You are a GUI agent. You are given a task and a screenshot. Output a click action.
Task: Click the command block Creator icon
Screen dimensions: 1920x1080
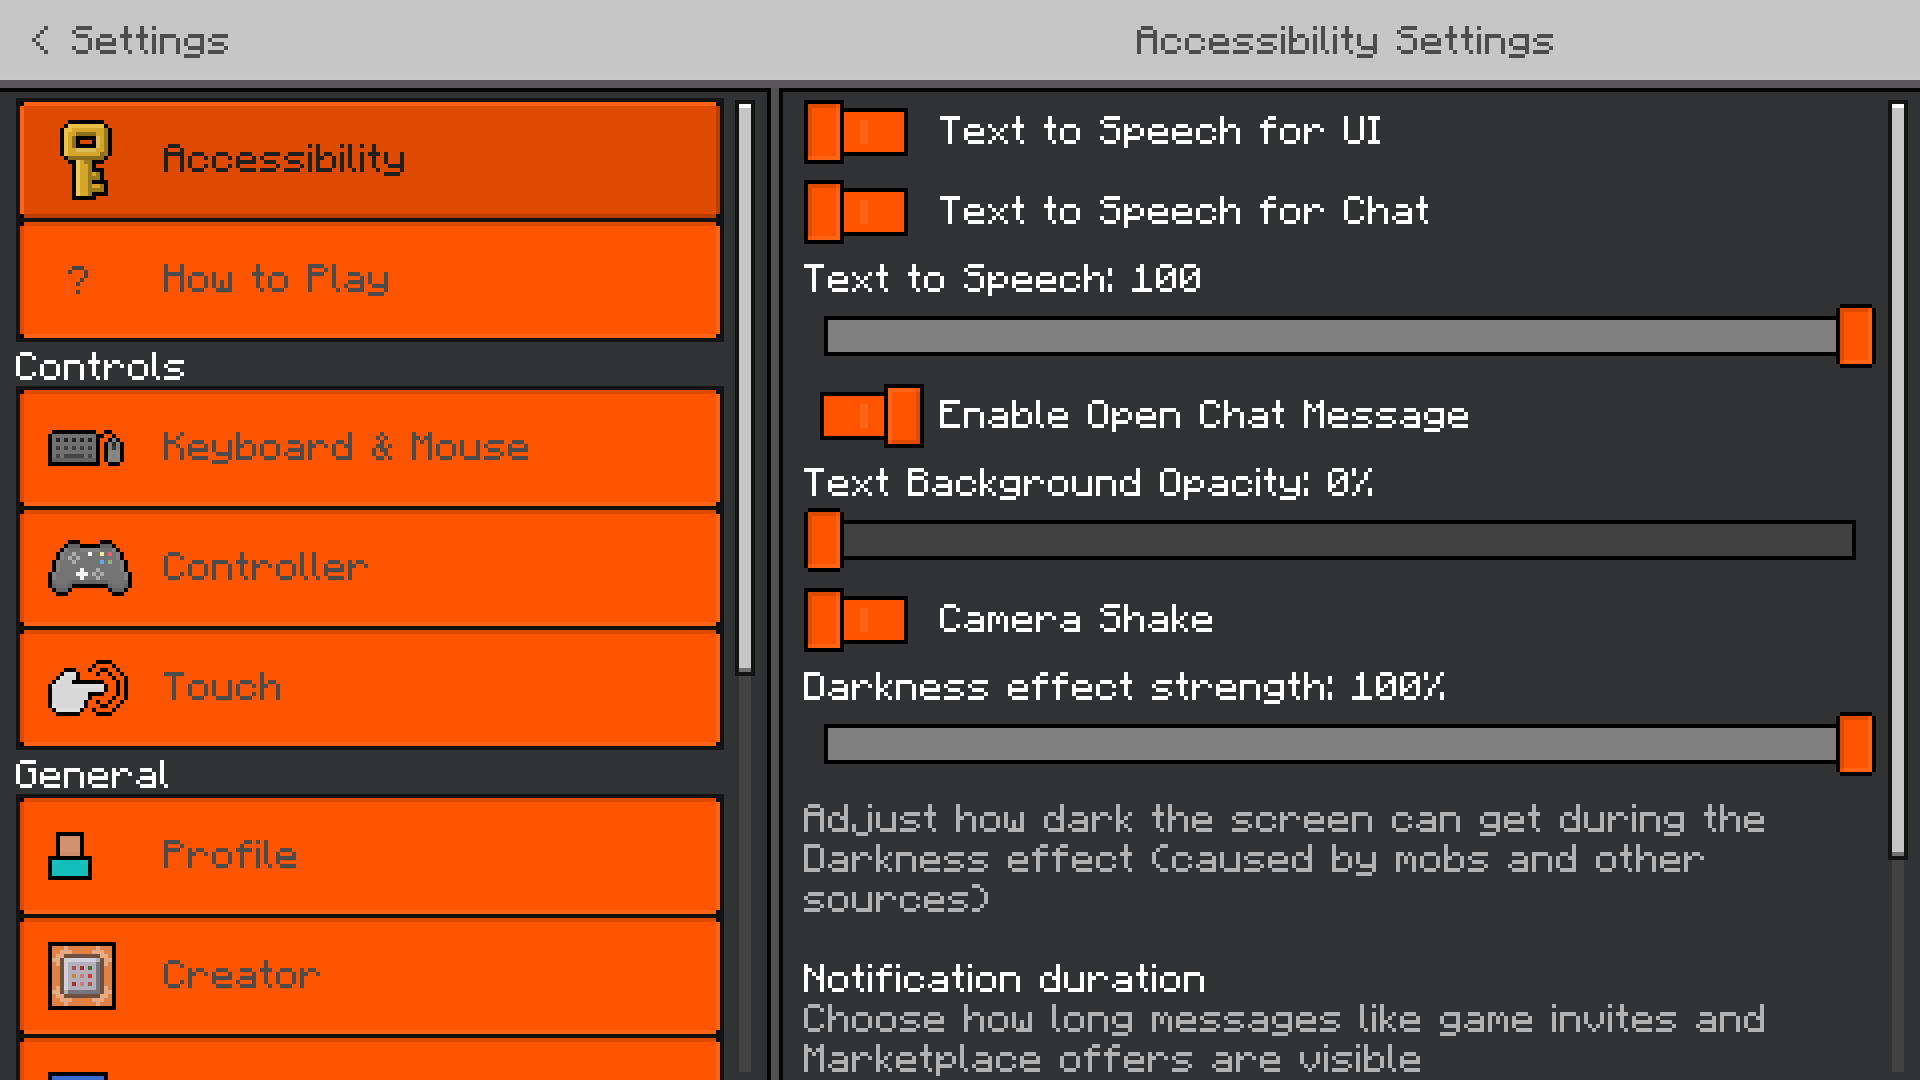(x=82, y=976)
